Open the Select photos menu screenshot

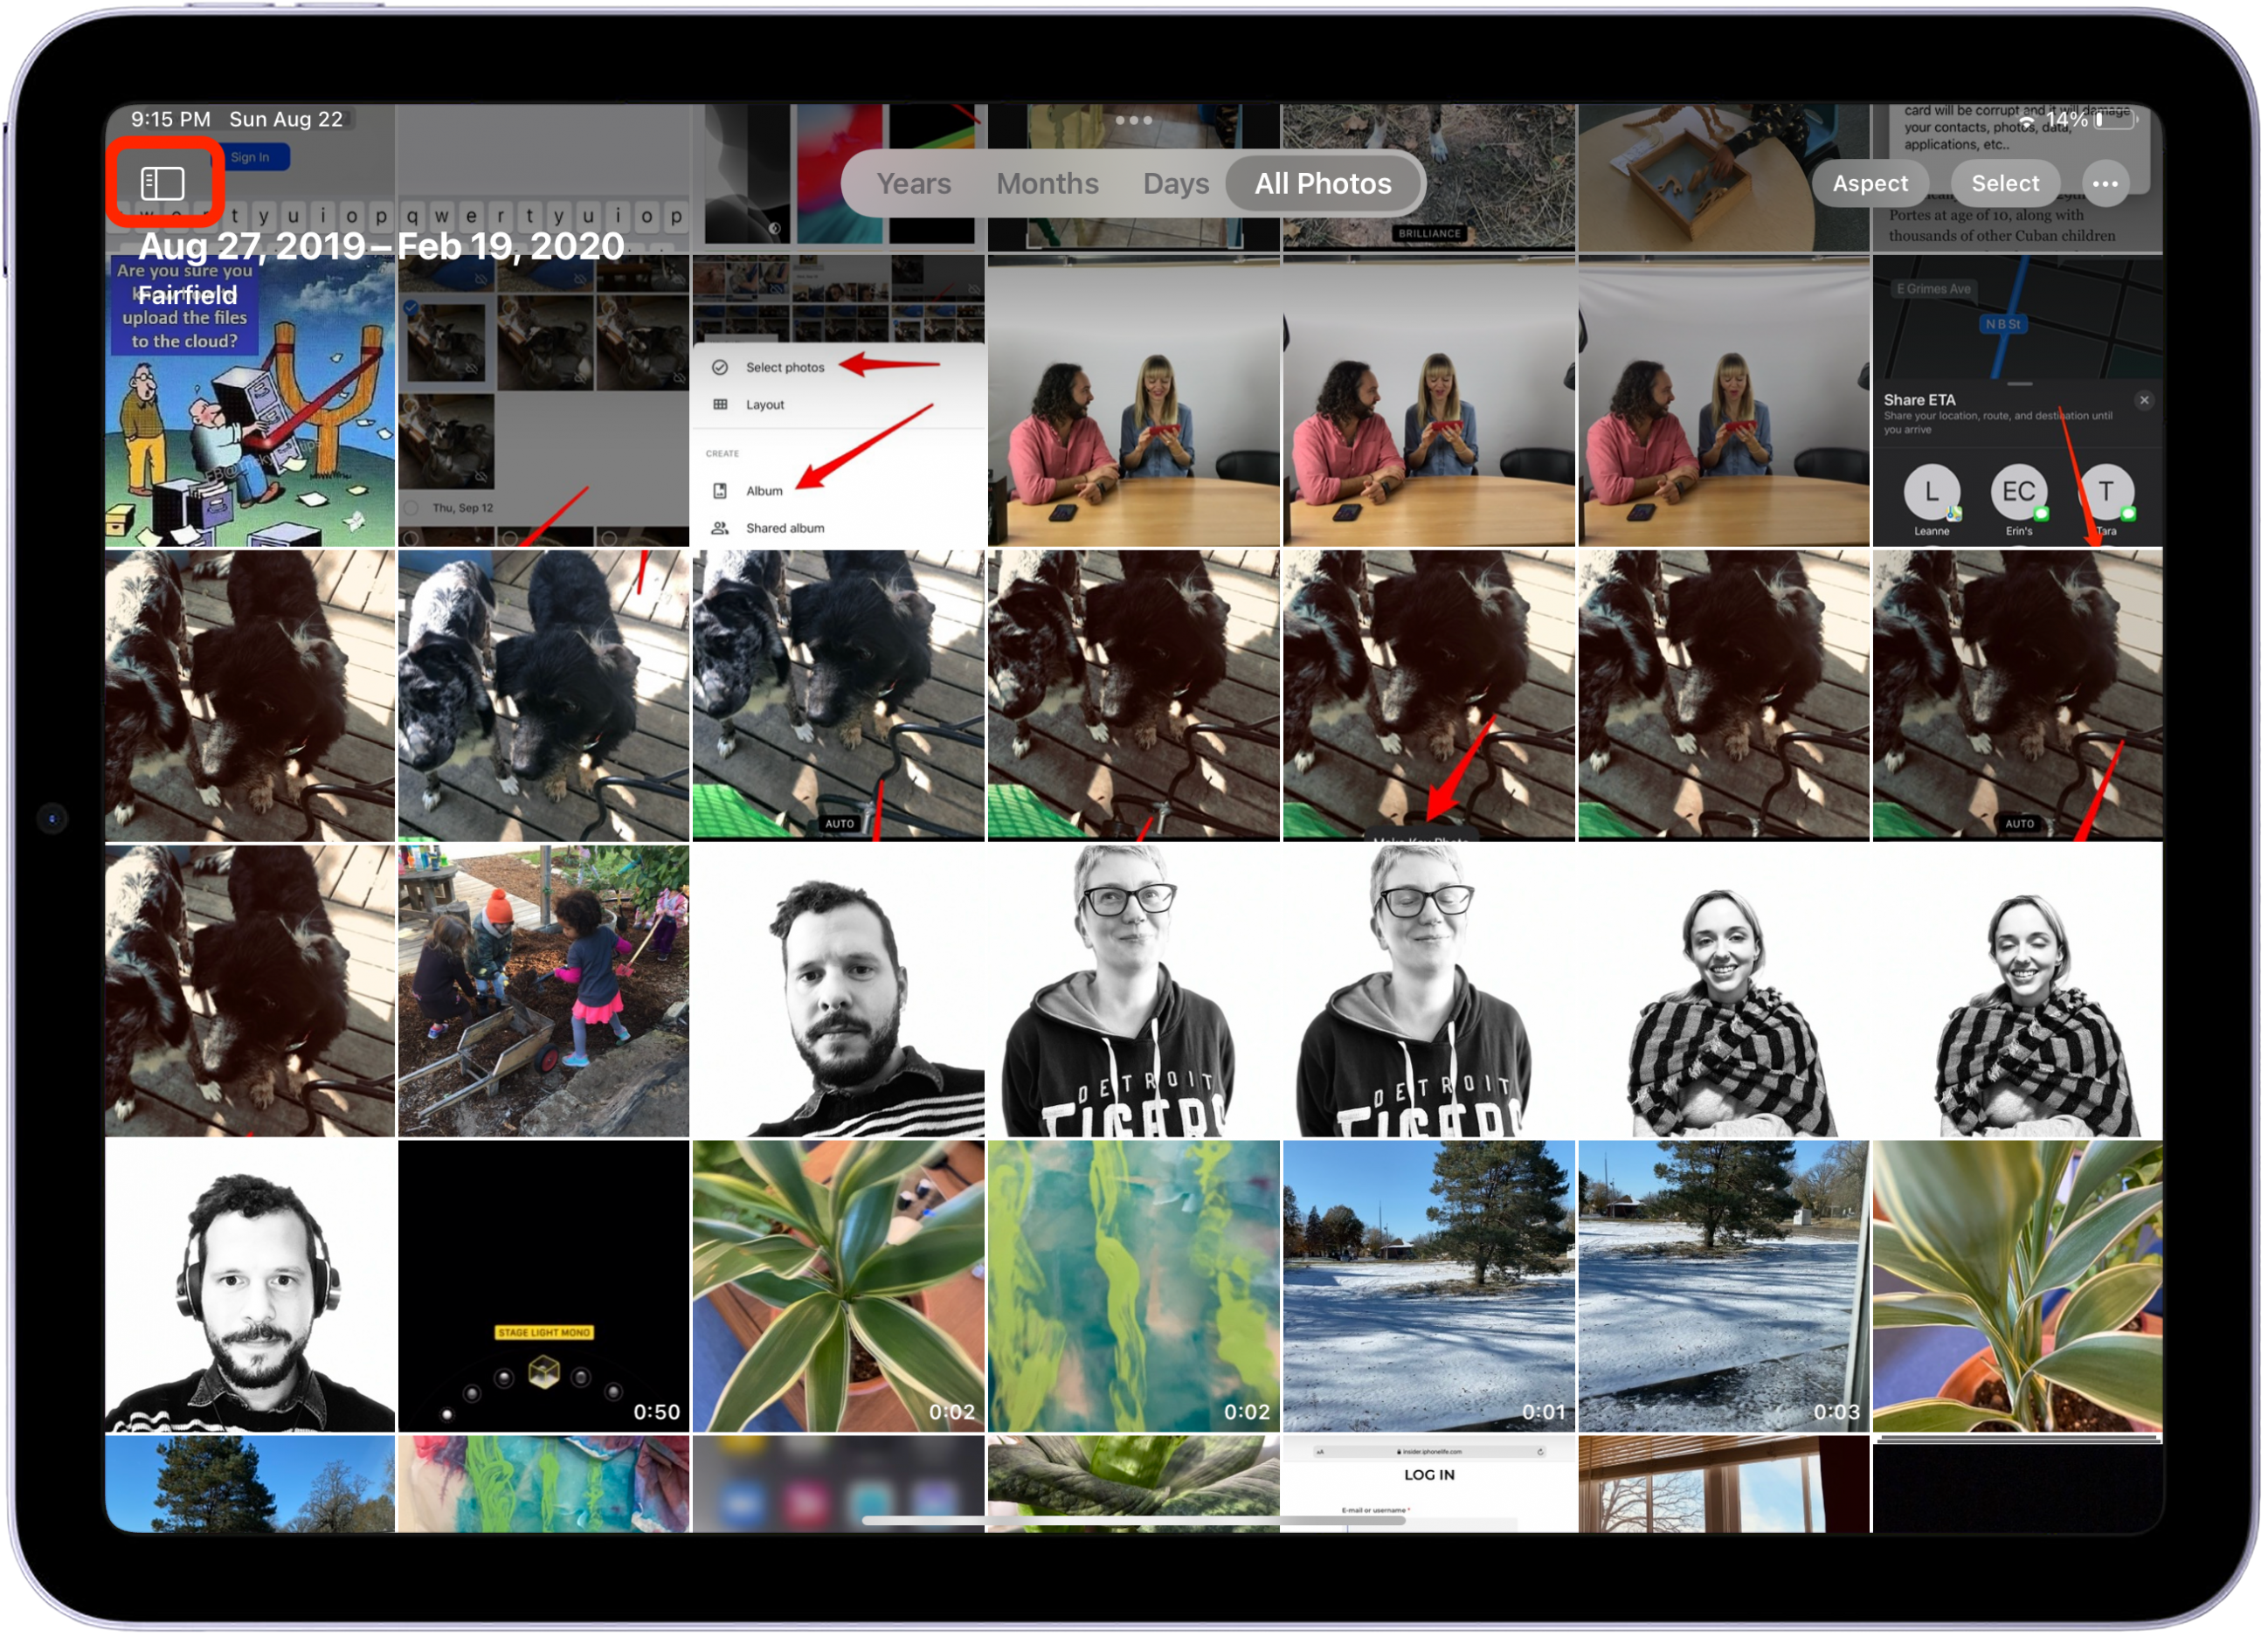pos(838,402)
